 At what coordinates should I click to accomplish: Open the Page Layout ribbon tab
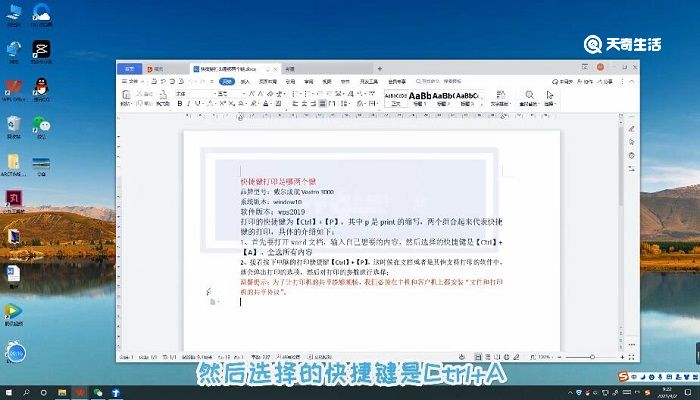click(x=268, y=81)
